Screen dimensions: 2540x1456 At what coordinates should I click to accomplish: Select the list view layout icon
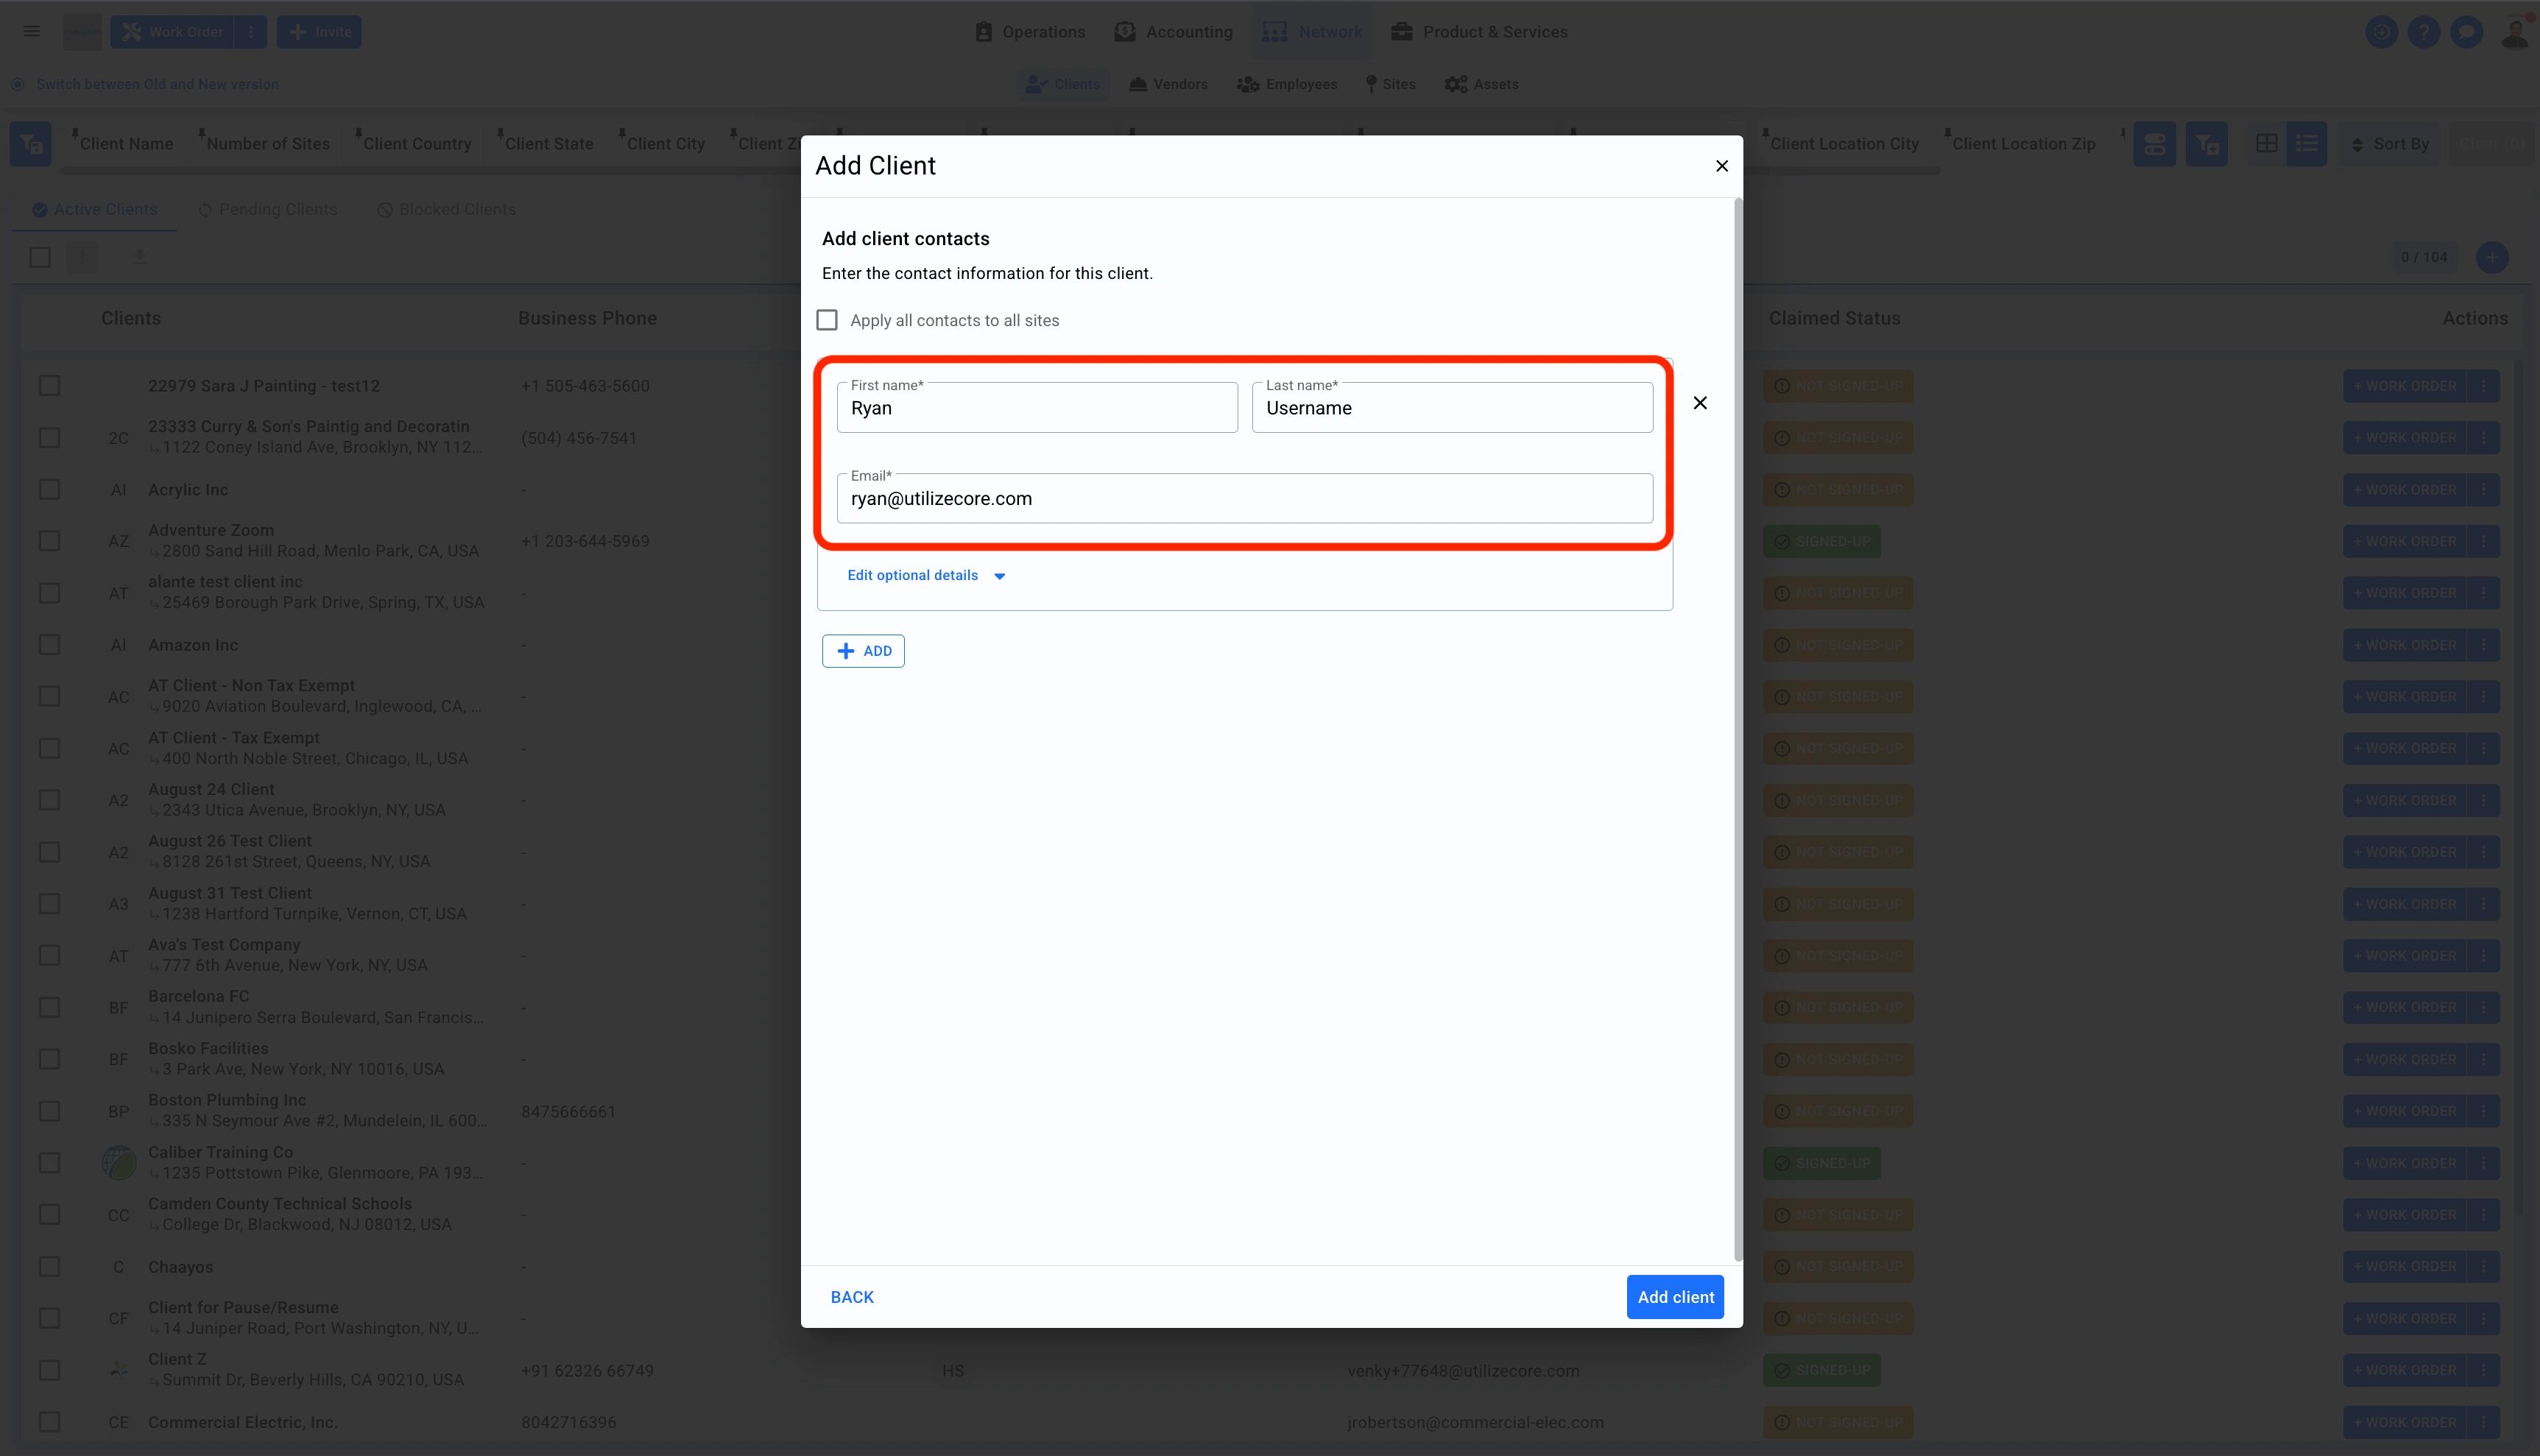coord(2307,144)
